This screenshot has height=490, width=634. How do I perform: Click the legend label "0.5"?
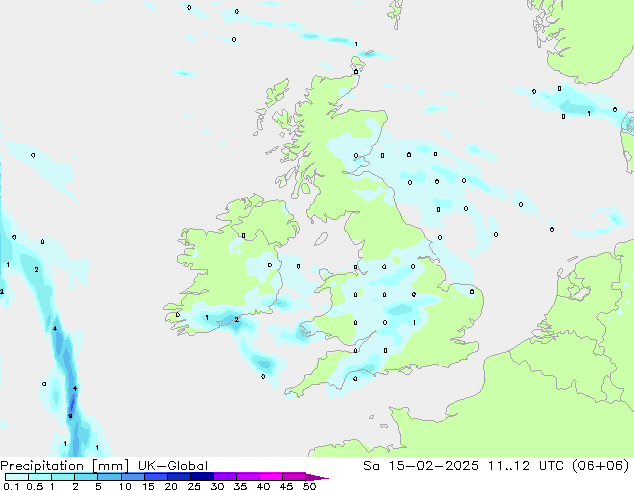click(34, 486)
